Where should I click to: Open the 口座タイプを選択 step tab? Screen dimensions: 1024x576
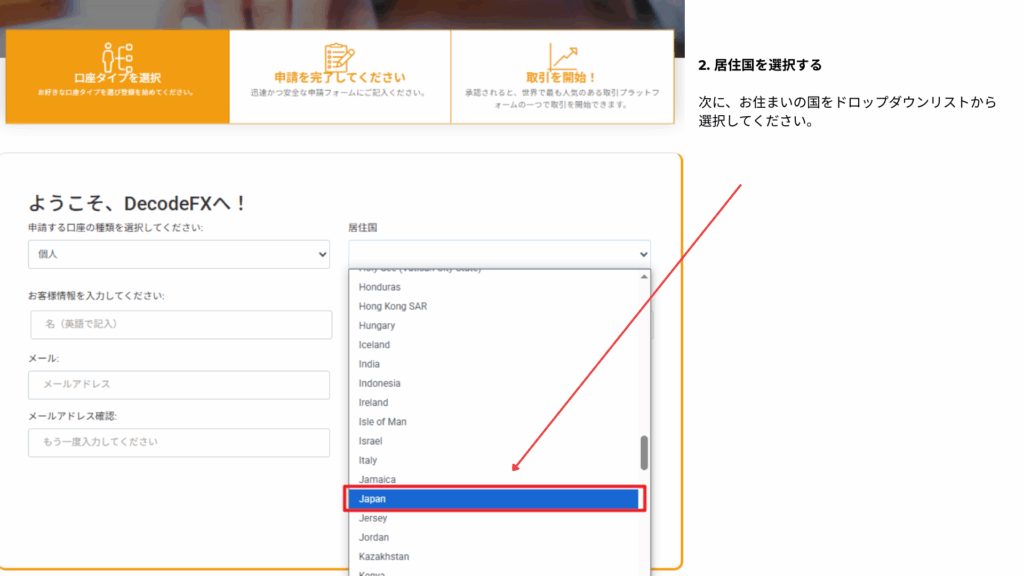(x=117, y=77)
